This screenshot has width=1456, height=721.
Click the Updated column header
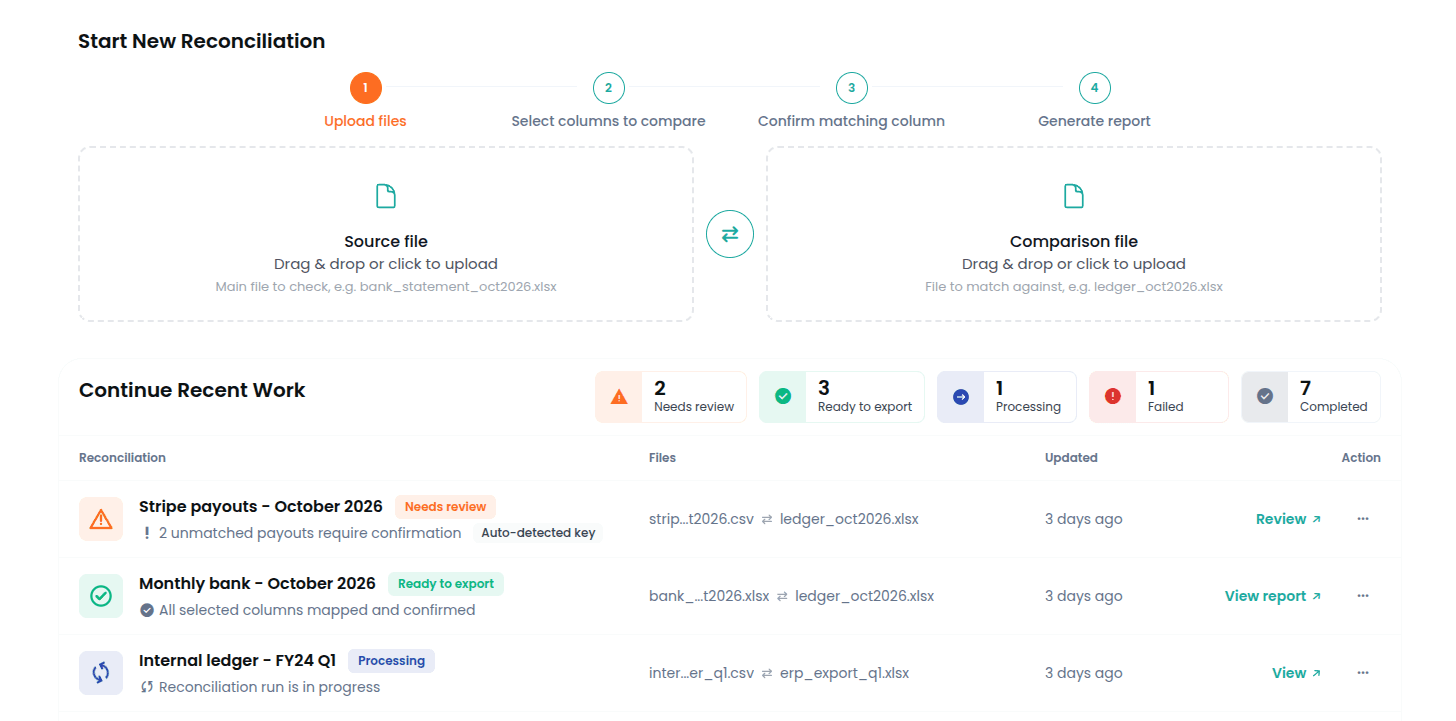click(x=1071, y=458)
